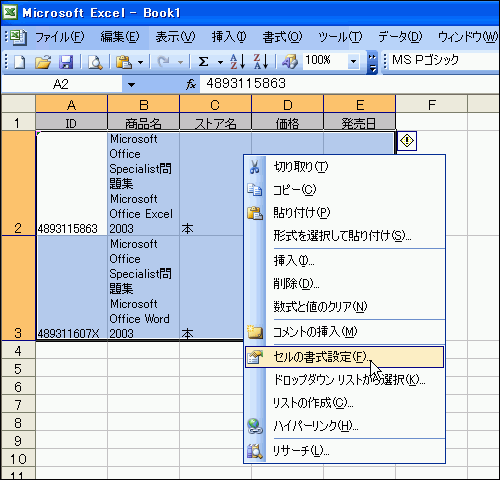Screen dimensions: 500x480
Task: Open the AutoSum dropdown arrow
Action: pyautogui.click(x=220, y=62)
